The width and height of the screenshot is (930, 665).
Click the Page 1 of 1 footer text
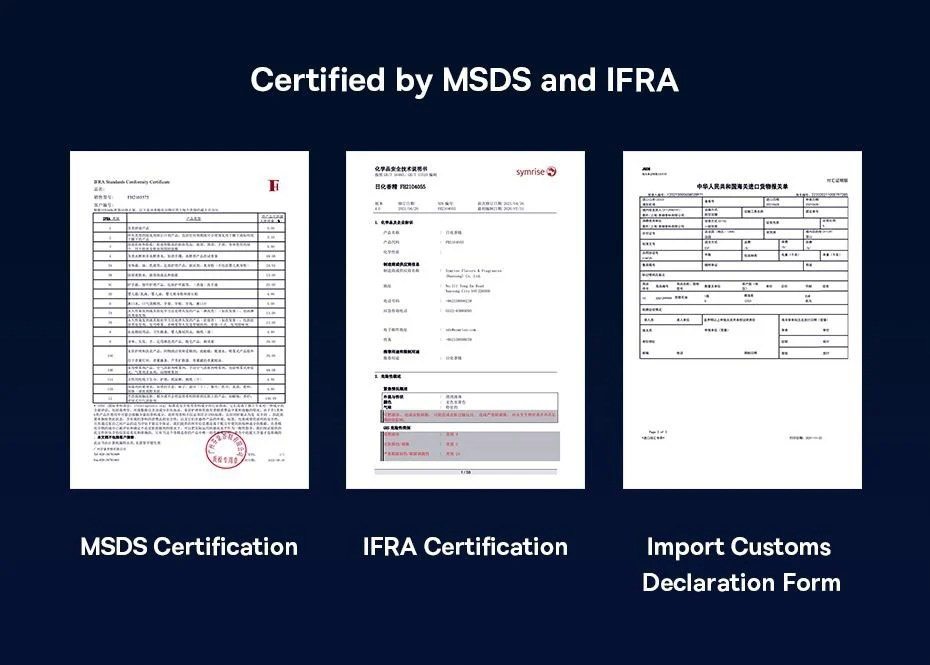[657, 432]
